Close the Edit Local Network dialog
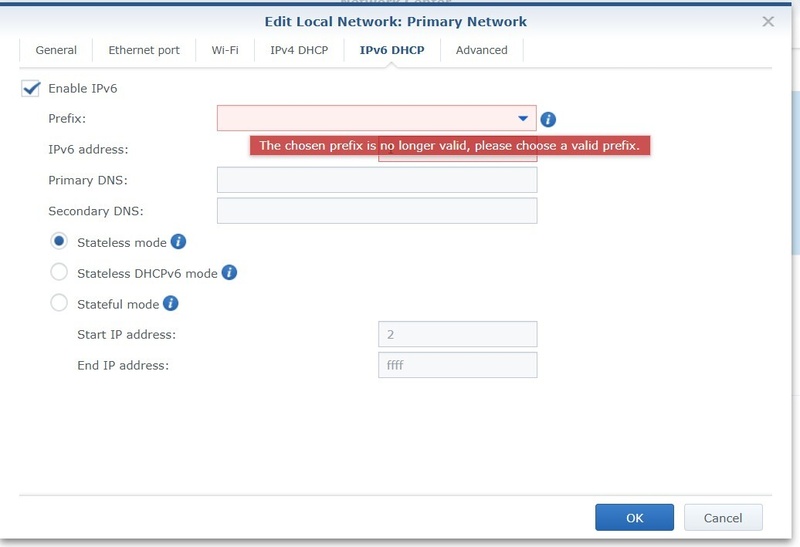This screenshot has width=800, height=547. [x=768, y=21]
